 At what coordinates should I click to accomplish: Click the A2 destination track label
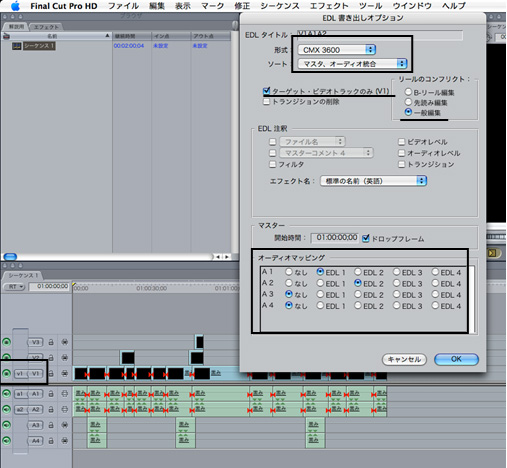[35, 409]
